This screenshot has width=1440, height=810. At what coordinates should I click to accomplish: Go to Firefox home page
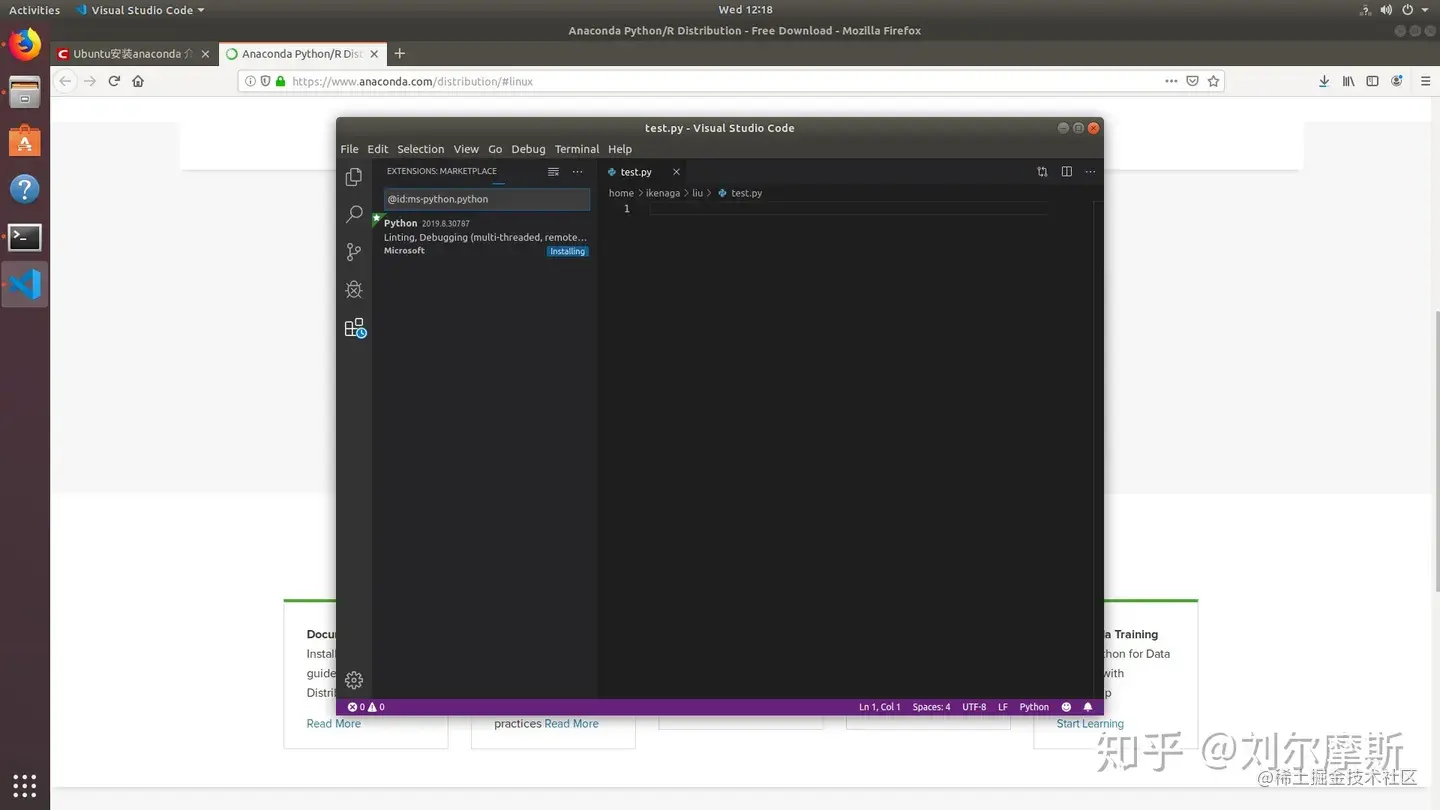click(x=138, y=81)
